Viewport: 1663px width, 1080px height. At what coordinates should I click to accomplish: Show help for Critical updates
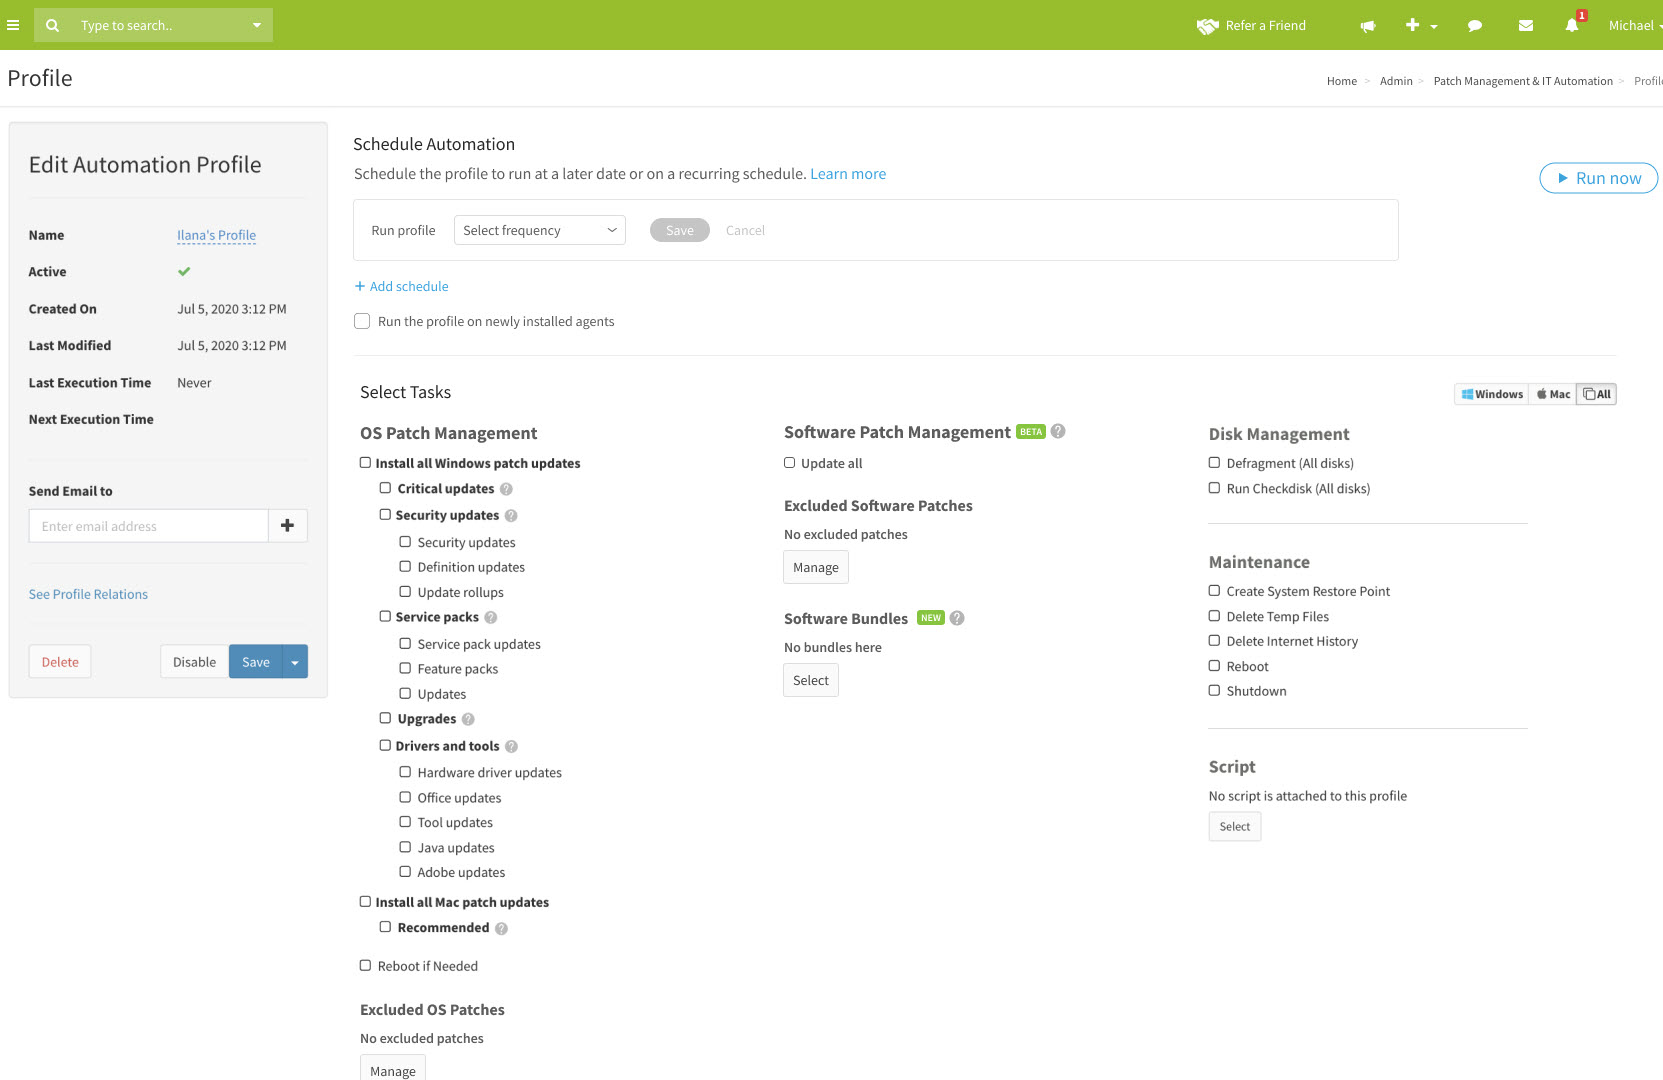[x=506, y=489]
